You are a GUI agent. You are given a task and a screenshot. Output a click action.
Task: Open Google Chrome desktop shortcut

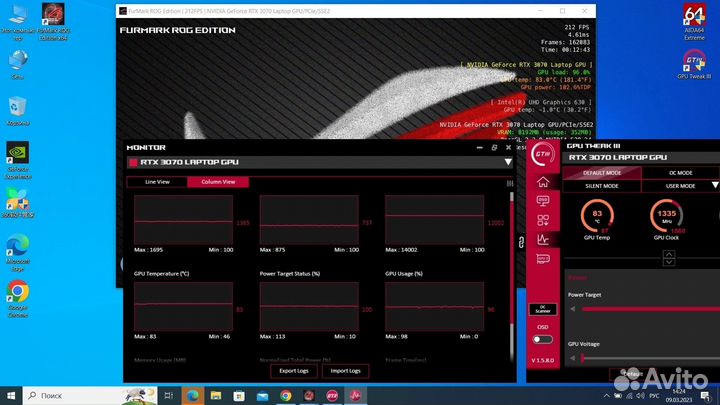click(x=18, y=298)
